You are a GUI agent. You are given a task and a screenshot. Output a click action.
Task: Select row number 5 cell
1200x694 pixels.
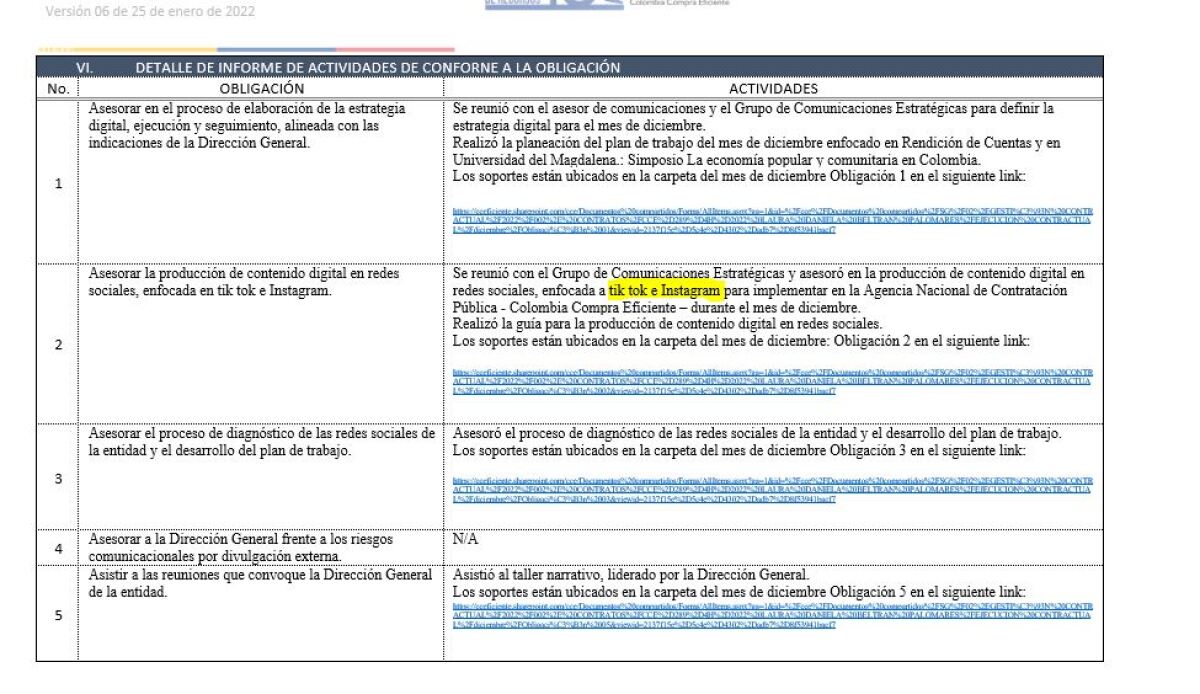58,614
